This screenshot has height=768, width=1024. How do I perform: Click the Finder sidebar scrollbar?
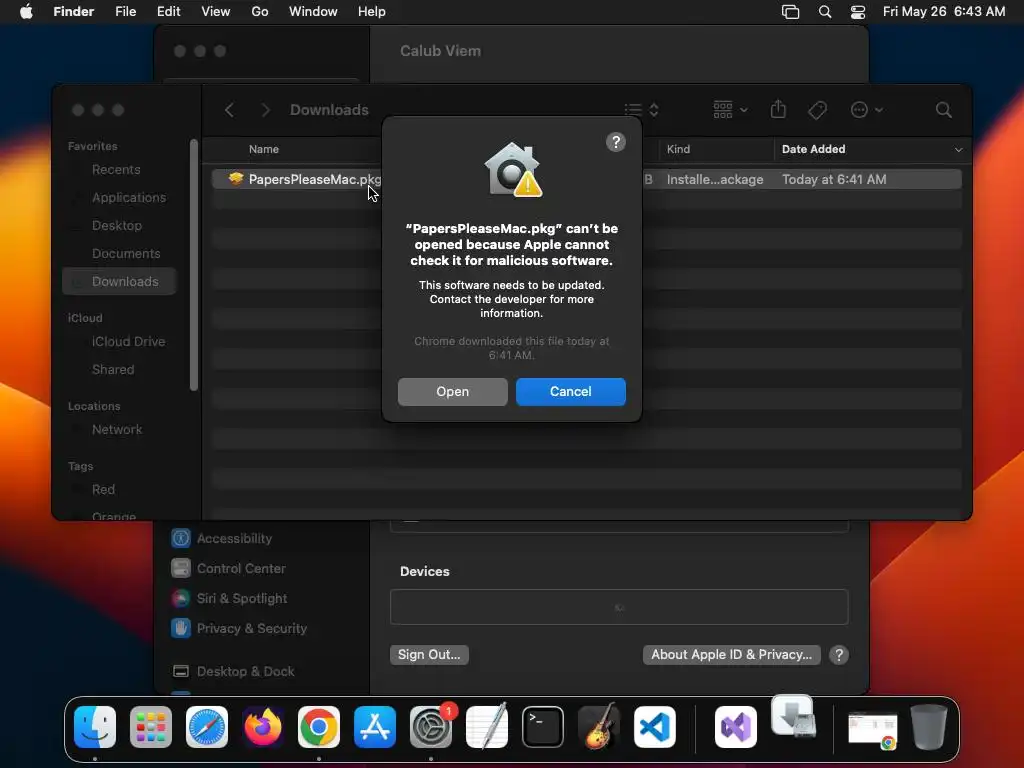[193, 264]
